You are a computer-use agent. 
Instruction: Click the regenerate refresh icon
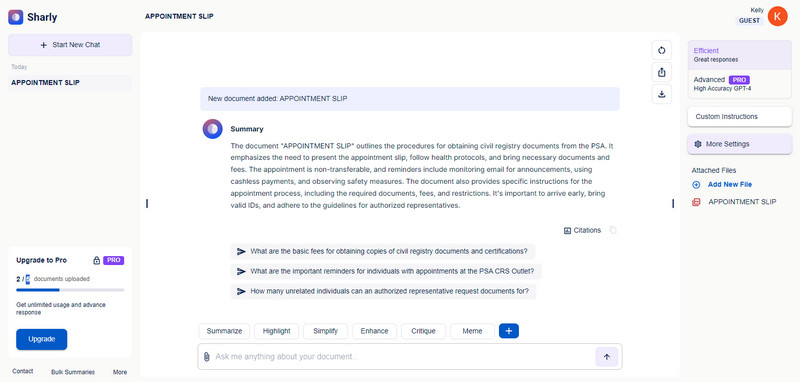click(662, 50)
